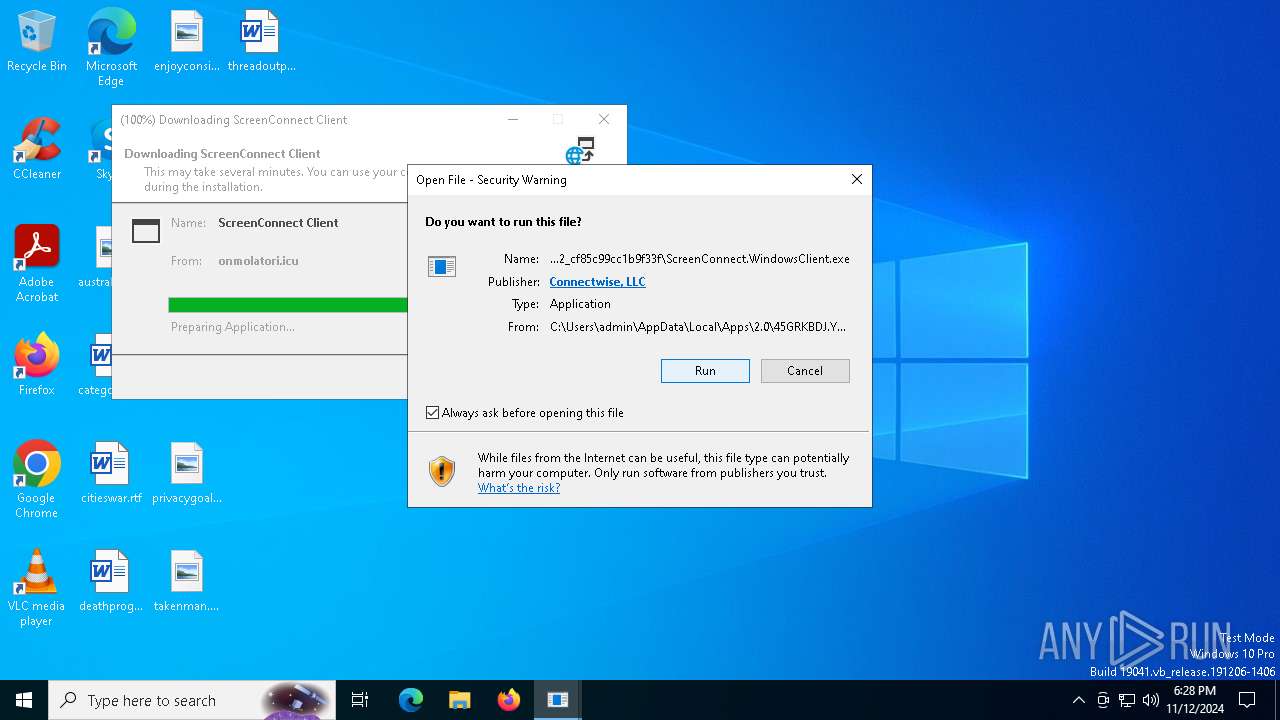The width and height of the screenshot is (1280, 720).
Task: Open the CCleaner desktop shortcut
Action: (x=37, y=150)
